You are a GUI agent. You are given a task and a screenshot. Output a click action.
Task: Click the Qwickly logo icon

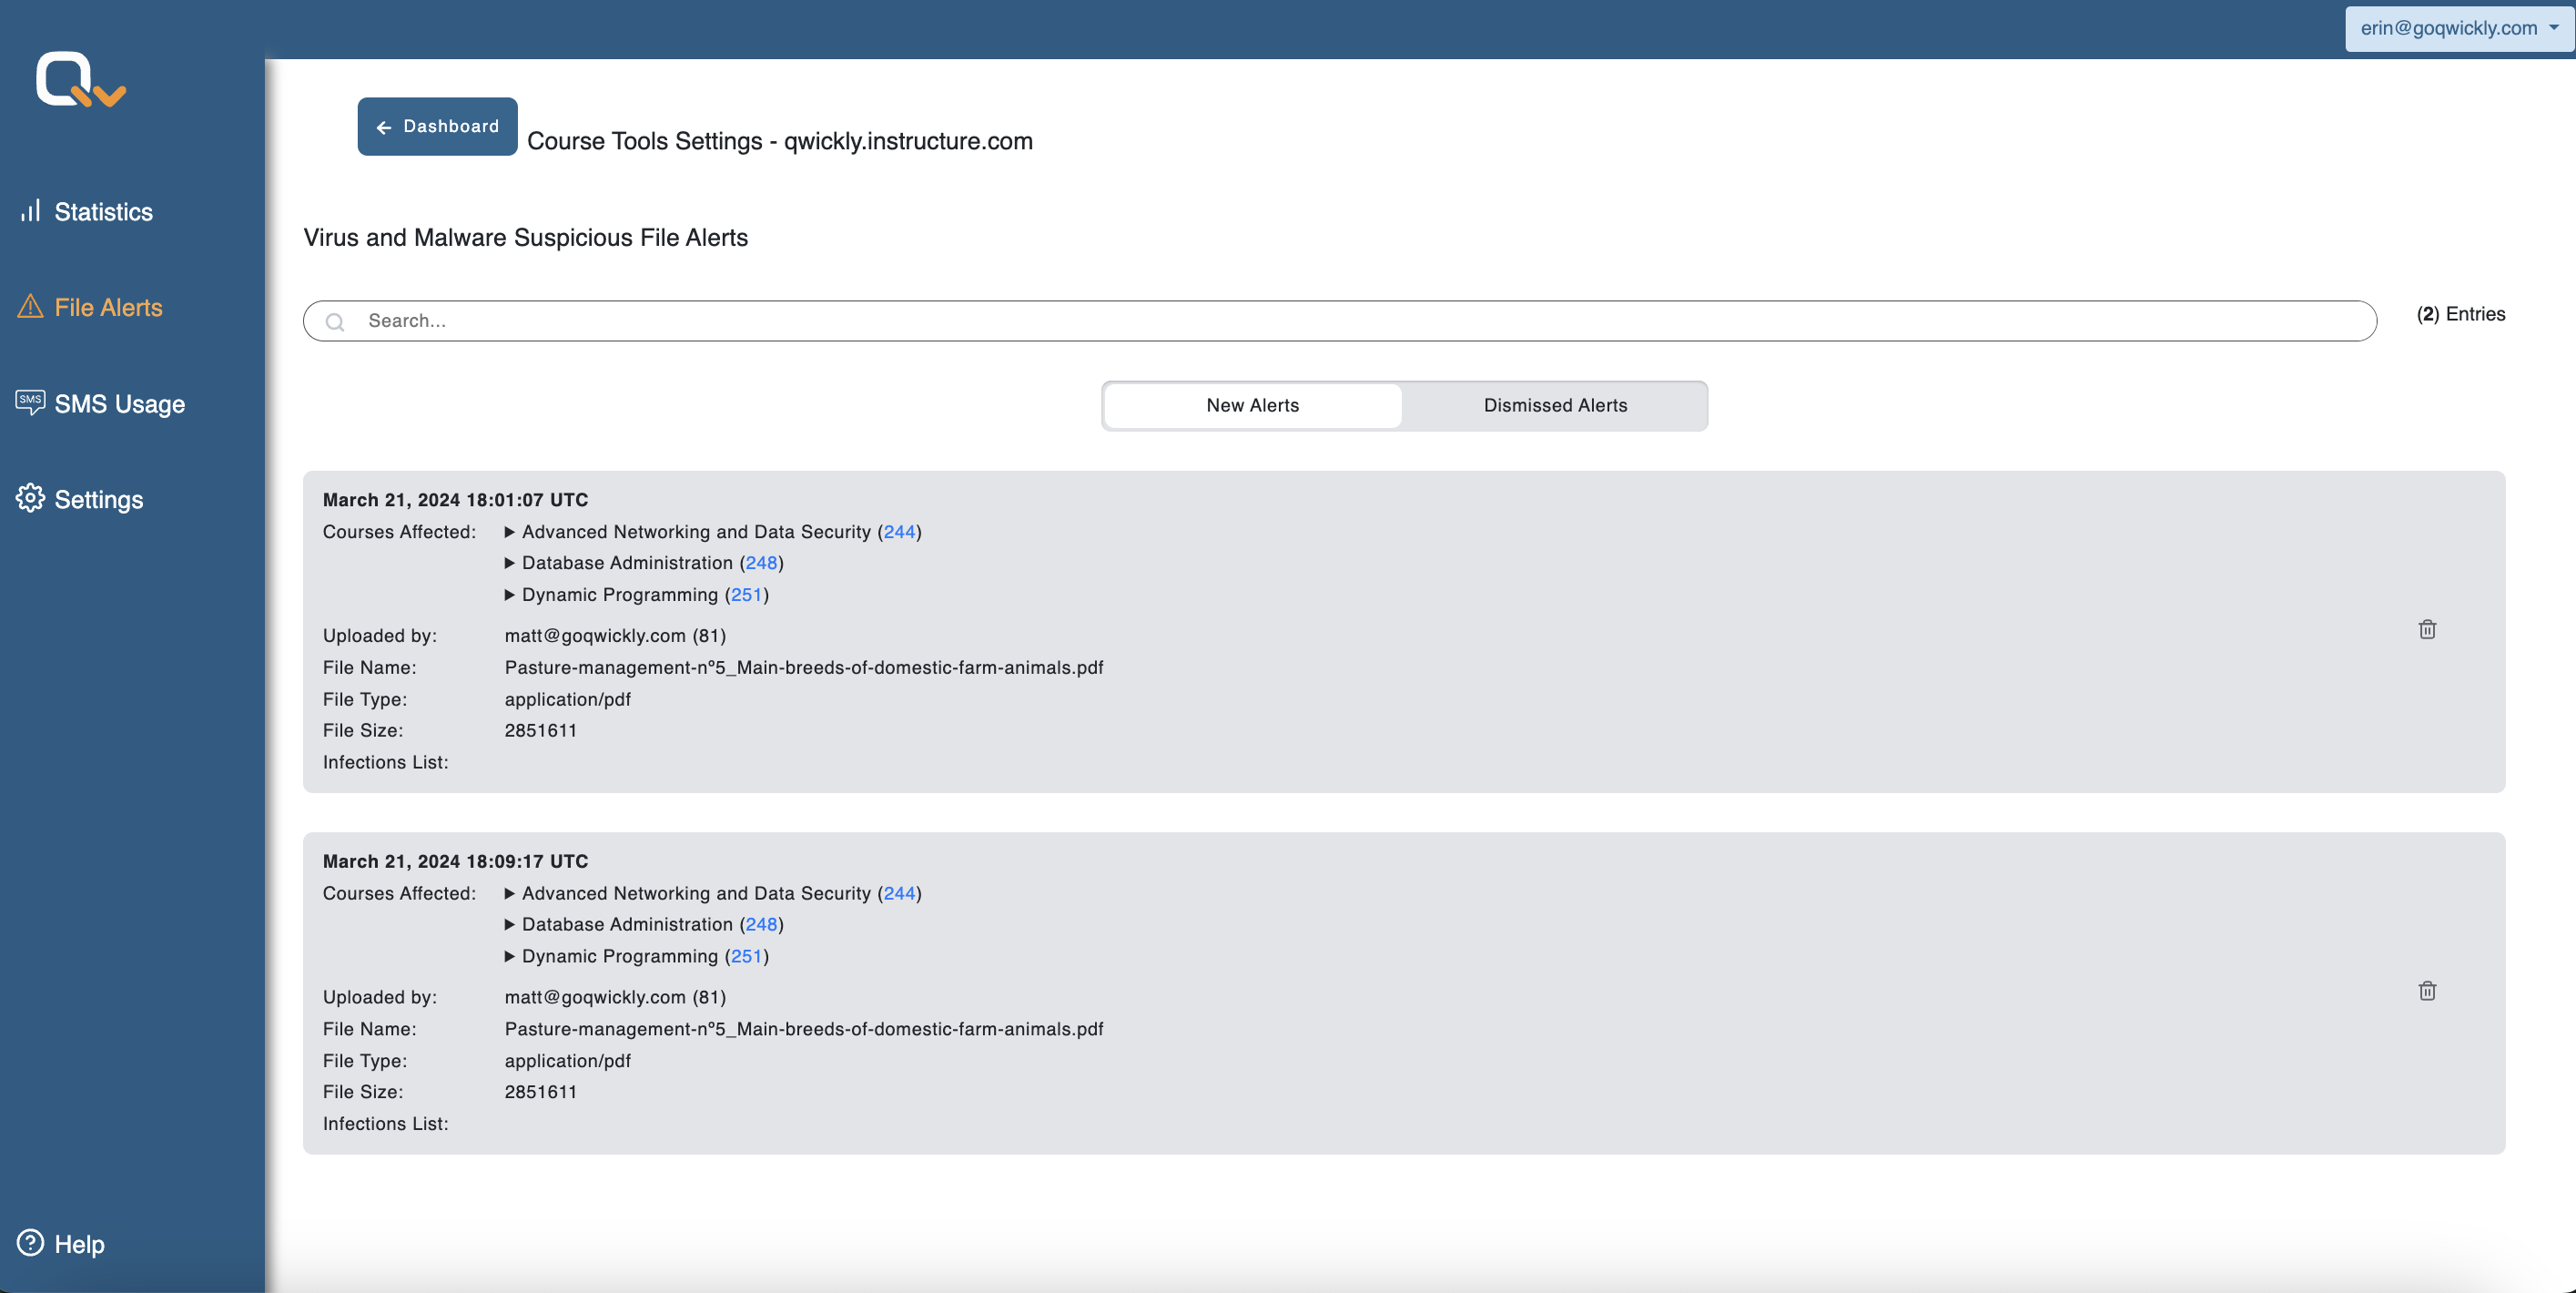(80, 80)
